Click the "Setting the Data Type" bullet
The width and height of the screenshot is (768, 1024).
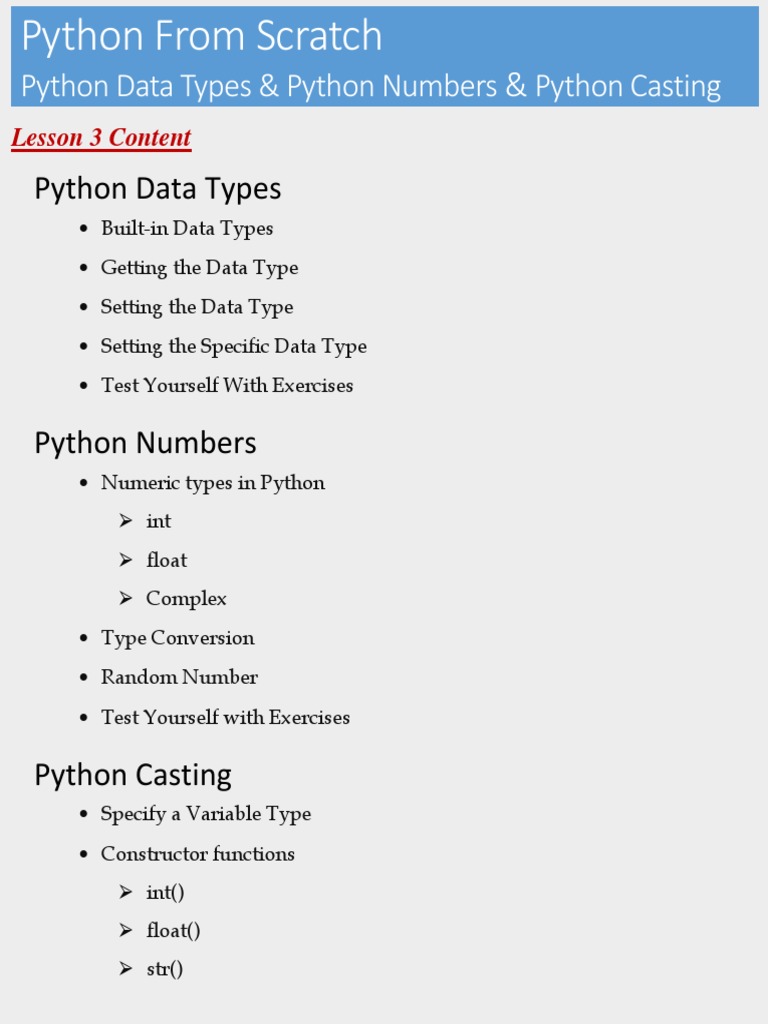click(196, 307)
